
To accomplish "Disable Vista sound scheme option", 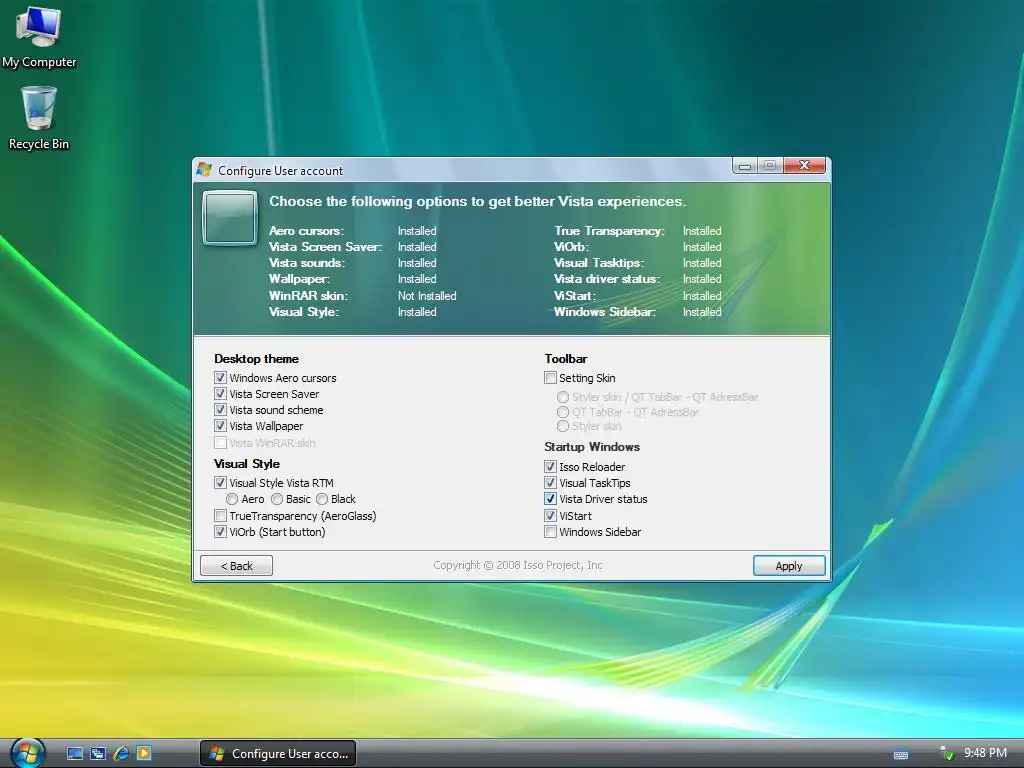I will (x=220, y=409).
